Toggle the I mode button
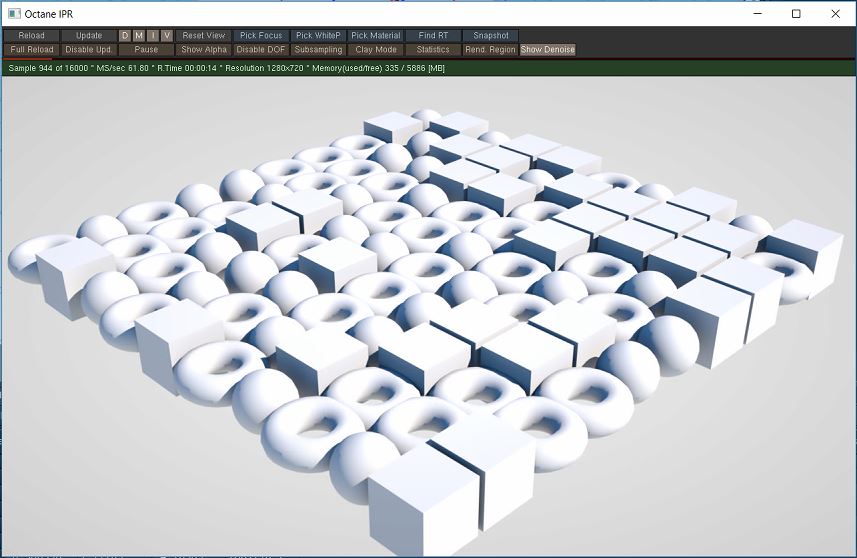 click(153, 36)
